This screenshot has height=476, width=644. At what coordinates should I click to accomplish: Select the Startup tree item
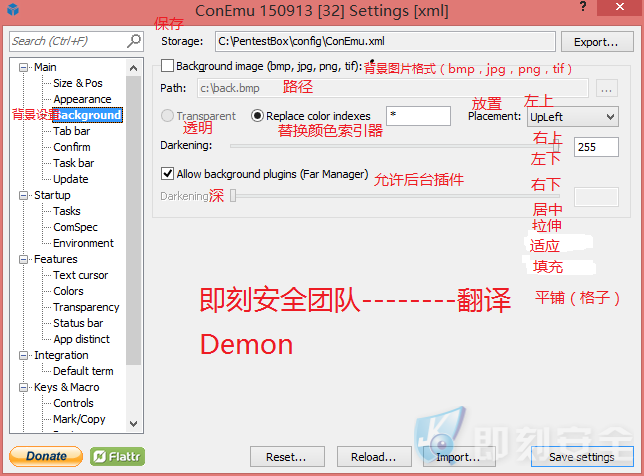pos(52,195)
